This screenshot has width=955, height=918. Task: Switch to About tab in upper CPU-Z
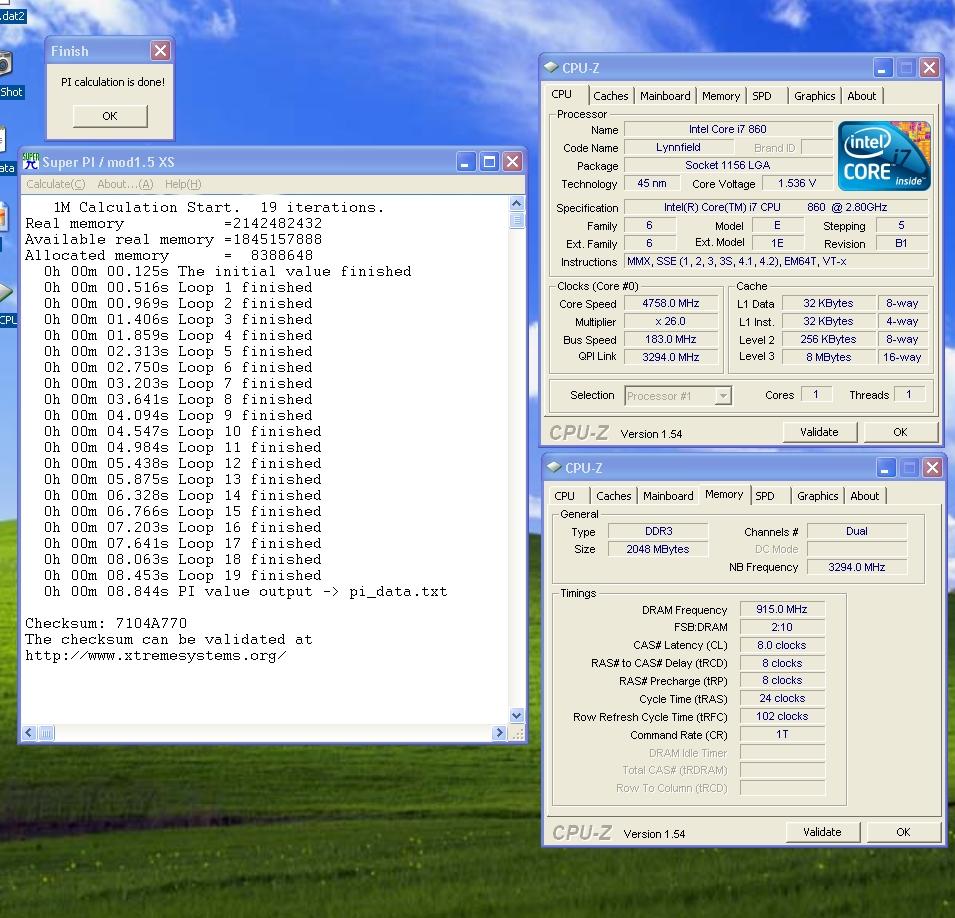(x=861, y=96)
